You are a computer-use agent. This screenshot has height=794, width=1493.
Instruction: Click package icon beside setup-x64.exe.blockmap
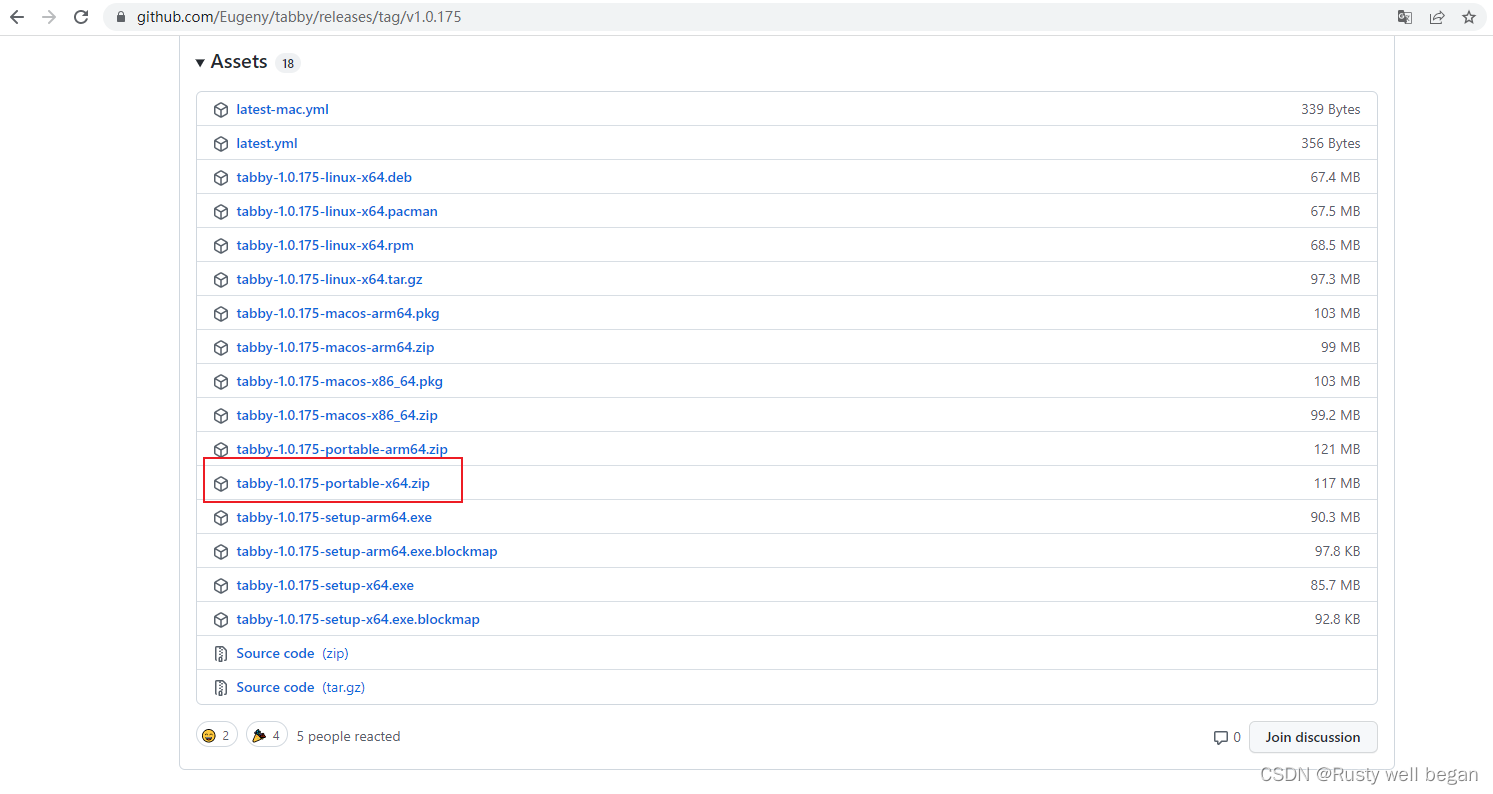[221, 619]
